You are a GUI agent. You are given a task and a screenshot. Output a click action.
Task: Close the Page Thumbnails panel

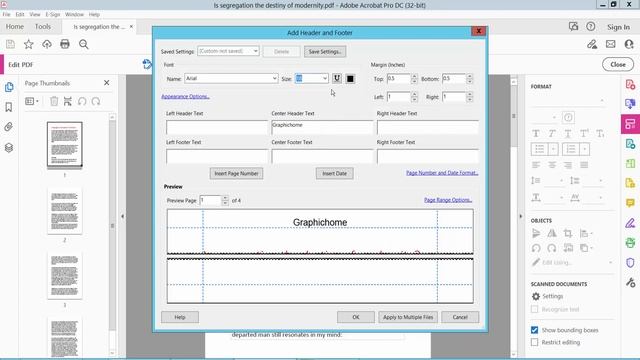coord(107,83)
